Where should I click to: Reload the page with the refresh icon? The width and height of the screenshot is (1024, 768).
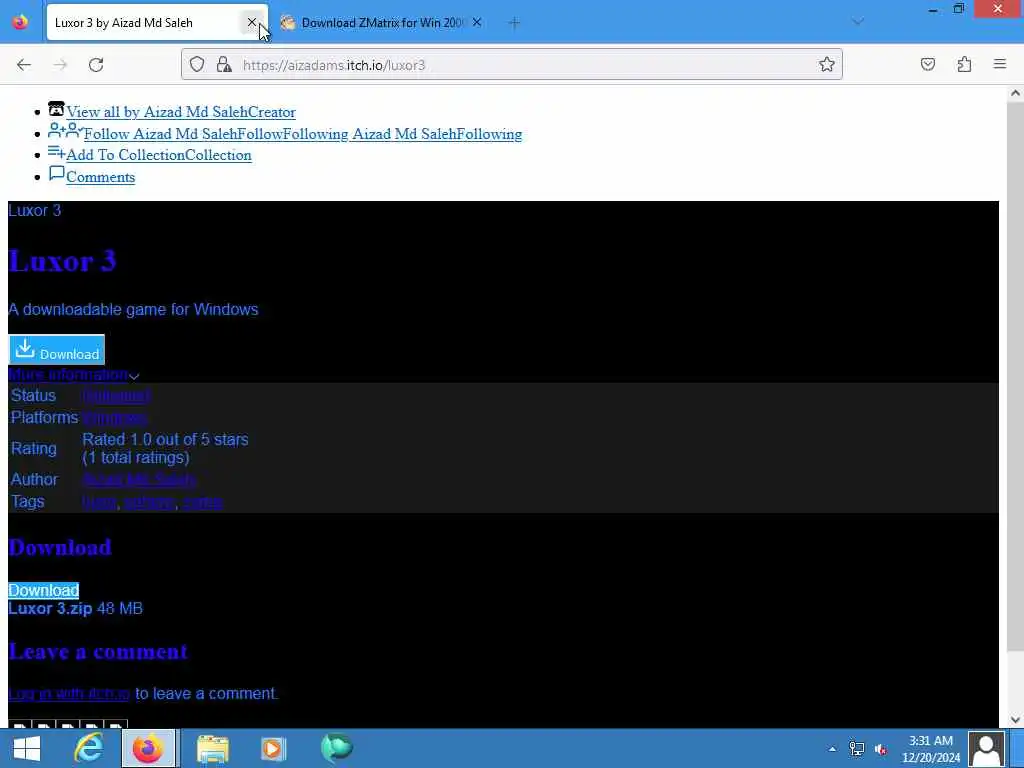96,65
